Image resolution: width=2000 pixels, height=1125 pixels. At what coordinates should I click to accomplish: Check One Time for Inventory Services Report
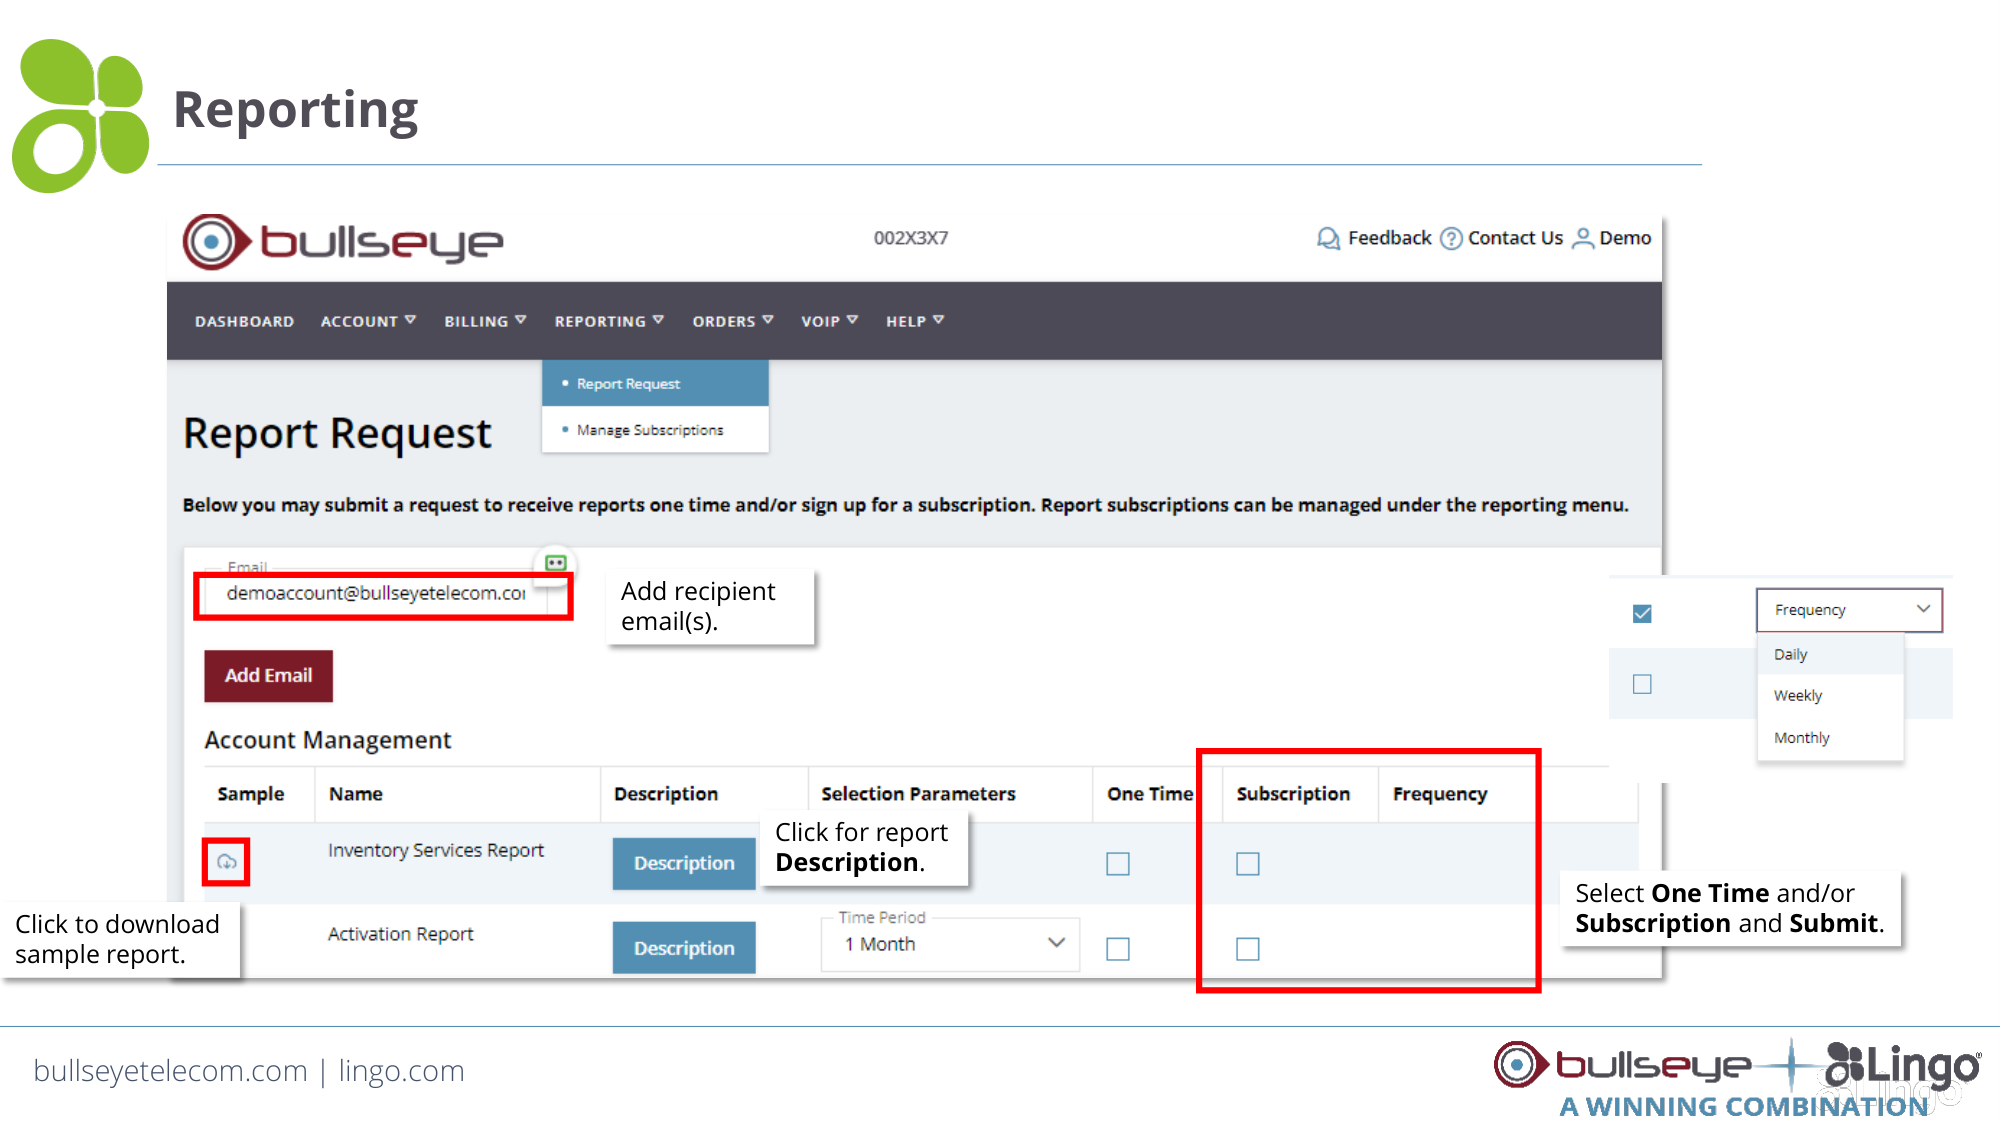pyautogui.click(x=1118, y=863)
